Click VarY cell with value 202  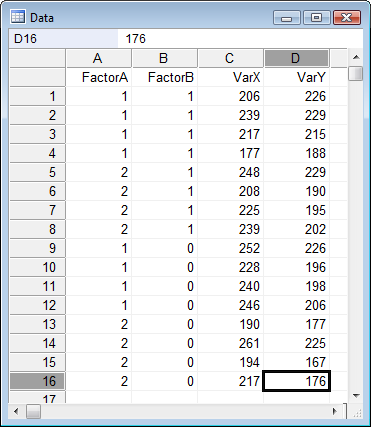297,229
